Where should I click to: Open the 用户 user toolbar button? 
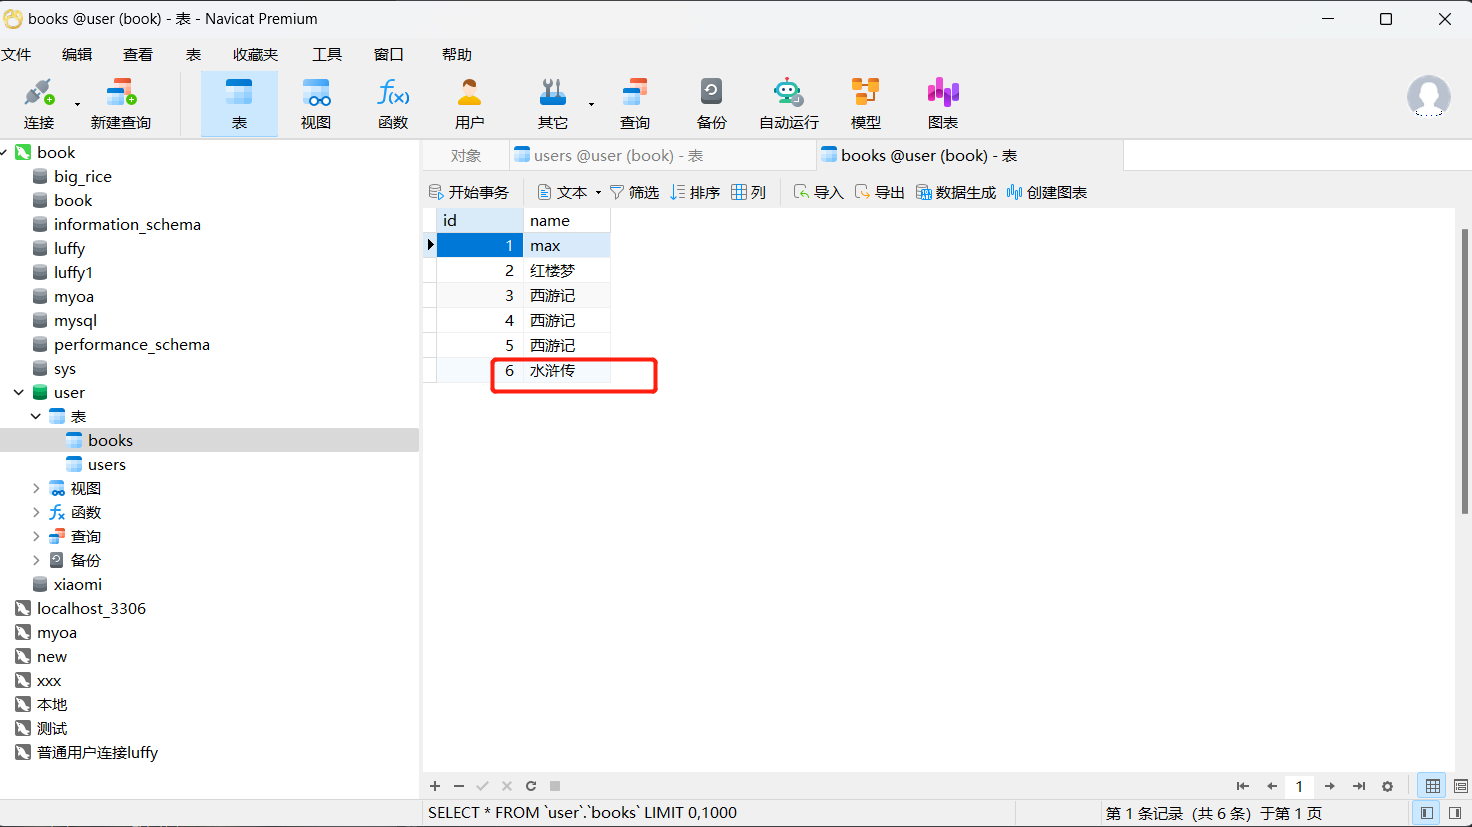[x=469, y=104]
